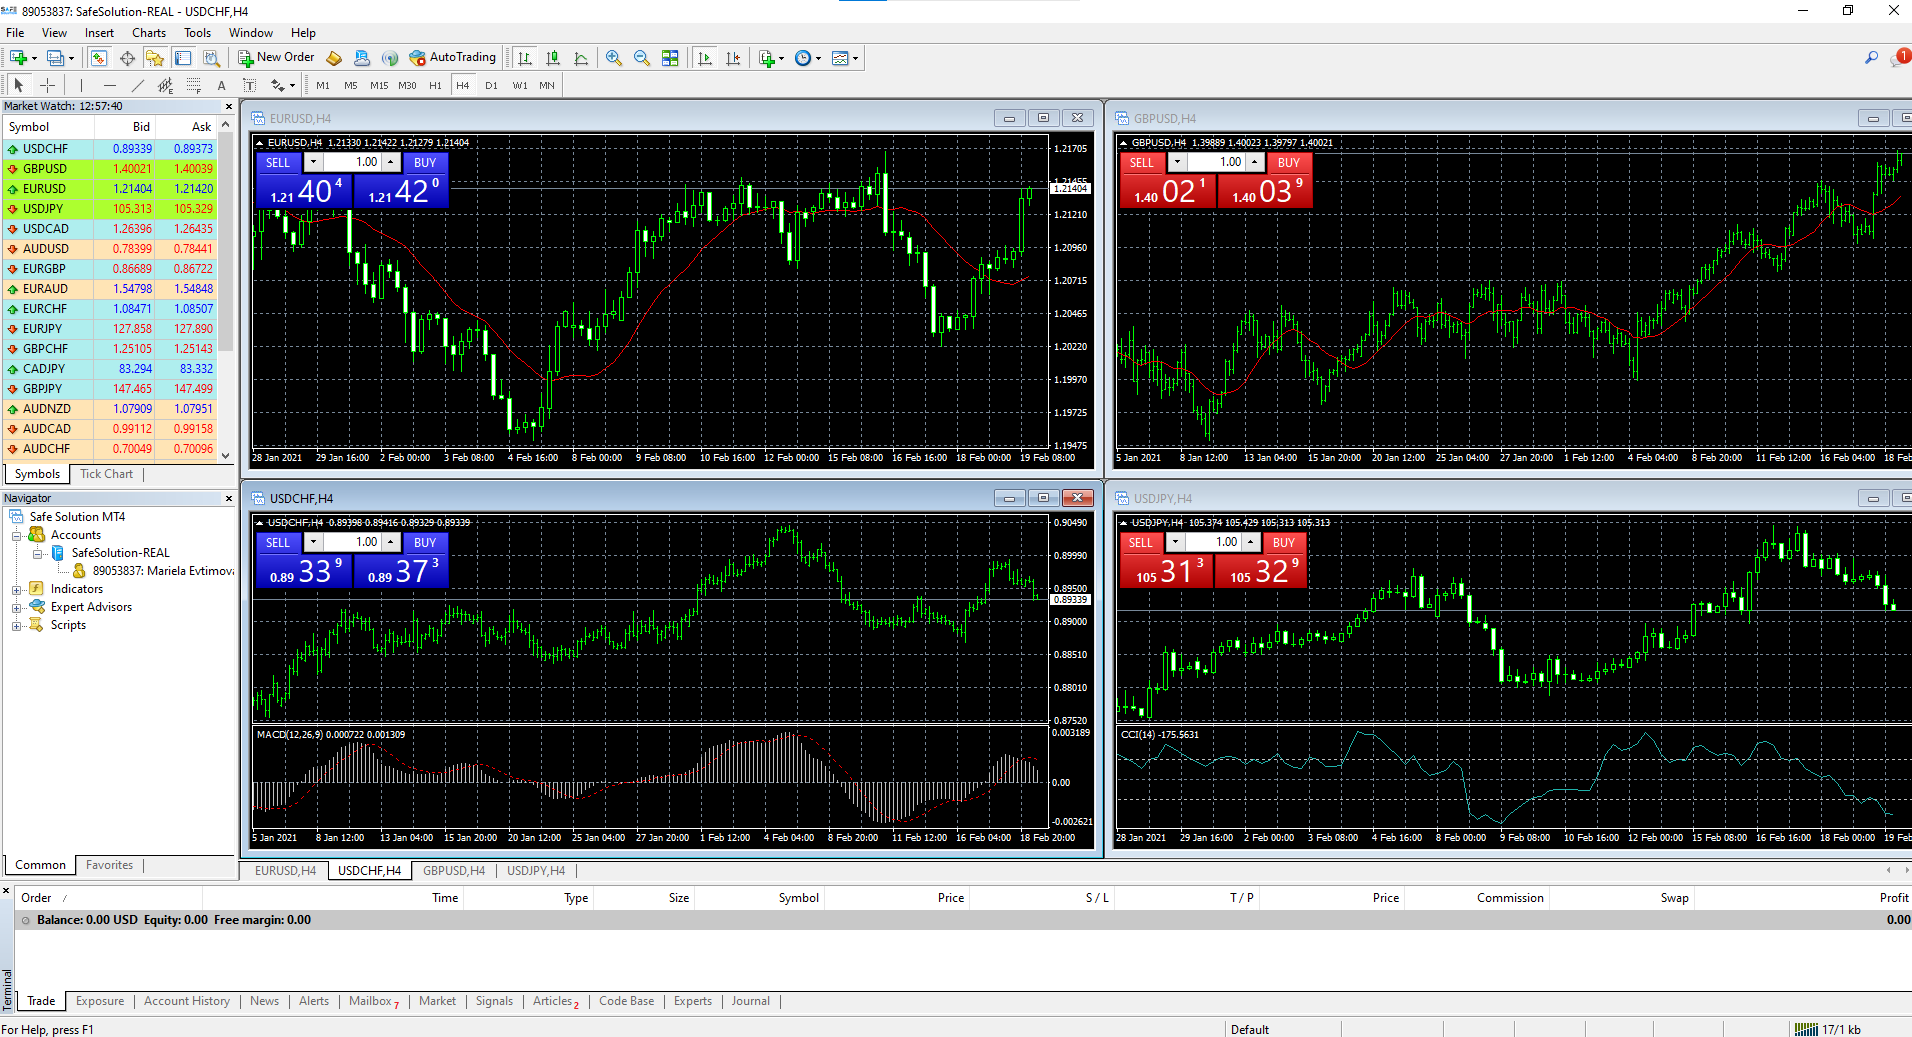
Task: Expand the Templates dropdown arrow
Action: coord(855,58)
